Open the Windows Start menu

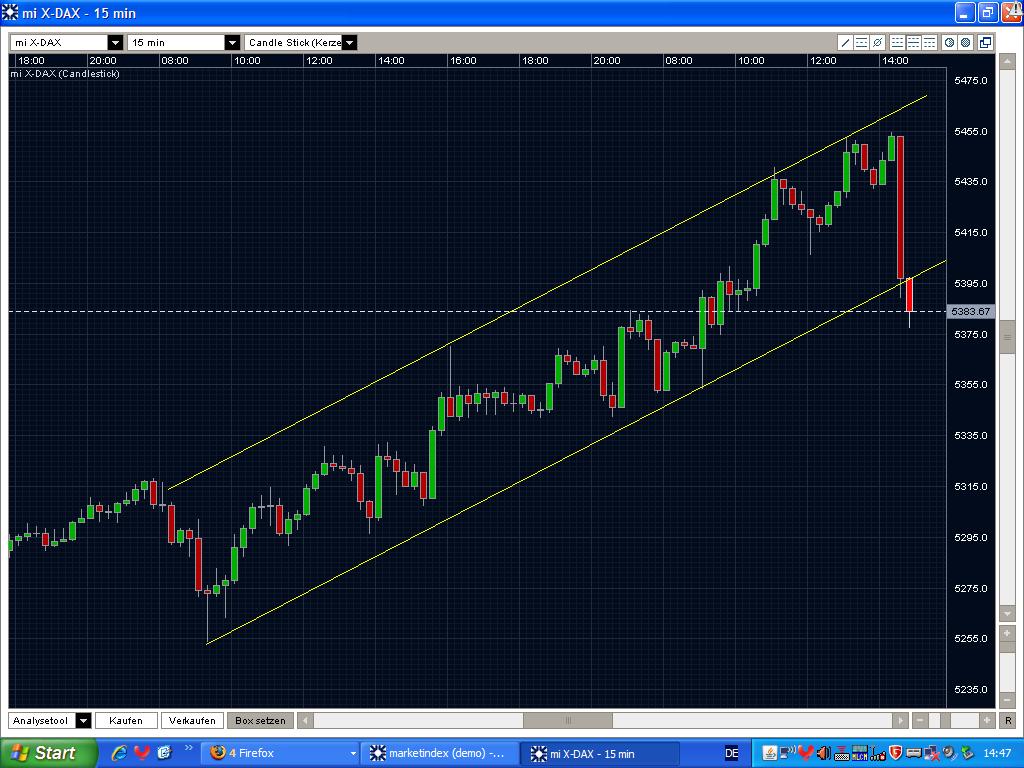click(x=48, y=753)
